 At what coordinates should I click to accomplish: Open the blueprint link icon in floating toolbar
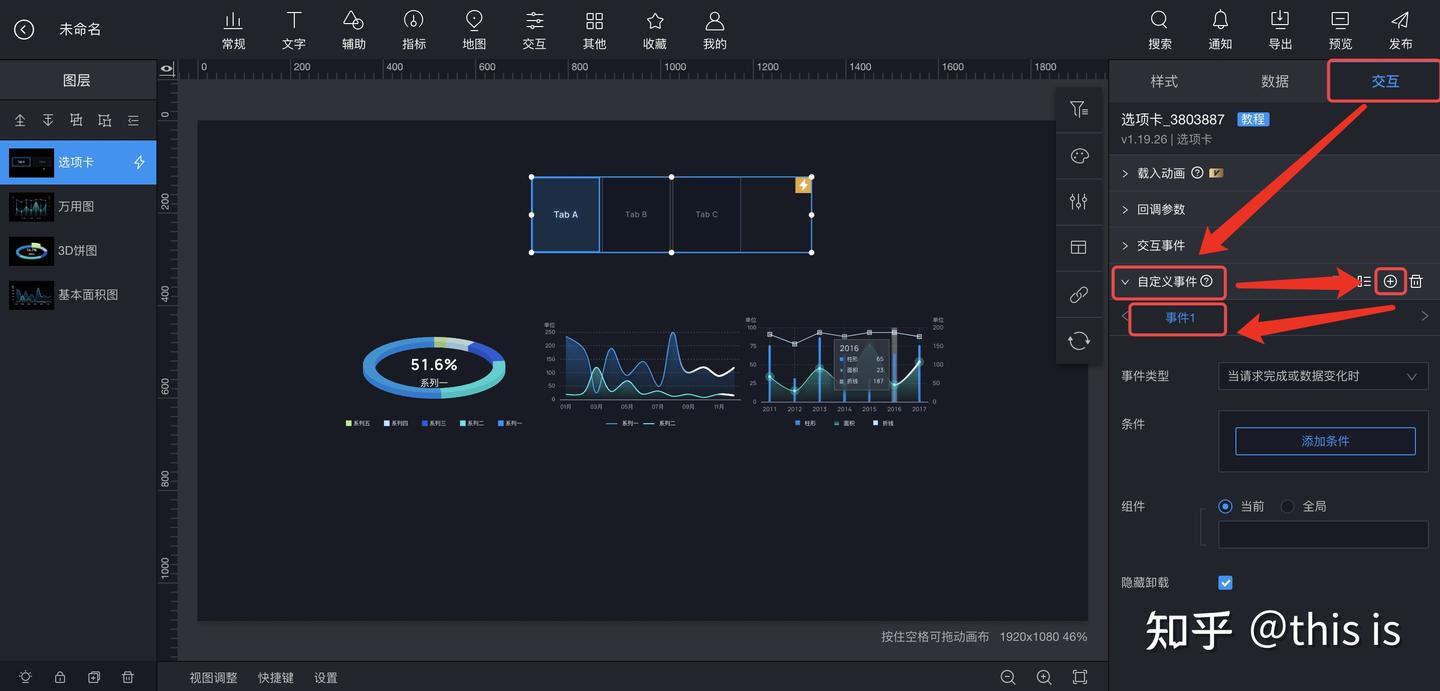pos(1079,294)
